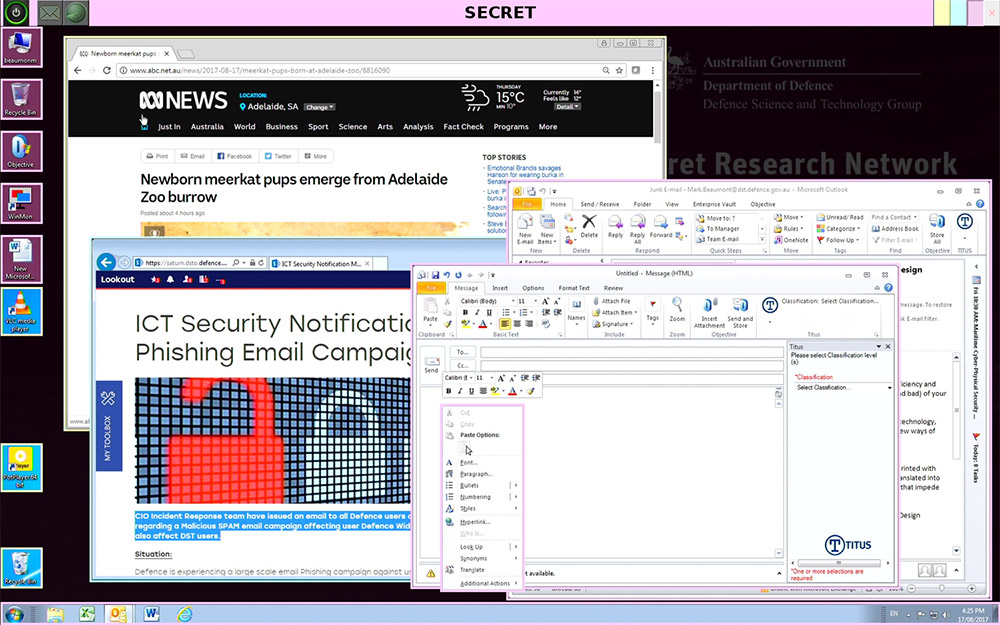The image size is (1000, 625).
Task: Open VLC media player desktop shortcut
Action: pyautogui.click(x=21, y=311)
